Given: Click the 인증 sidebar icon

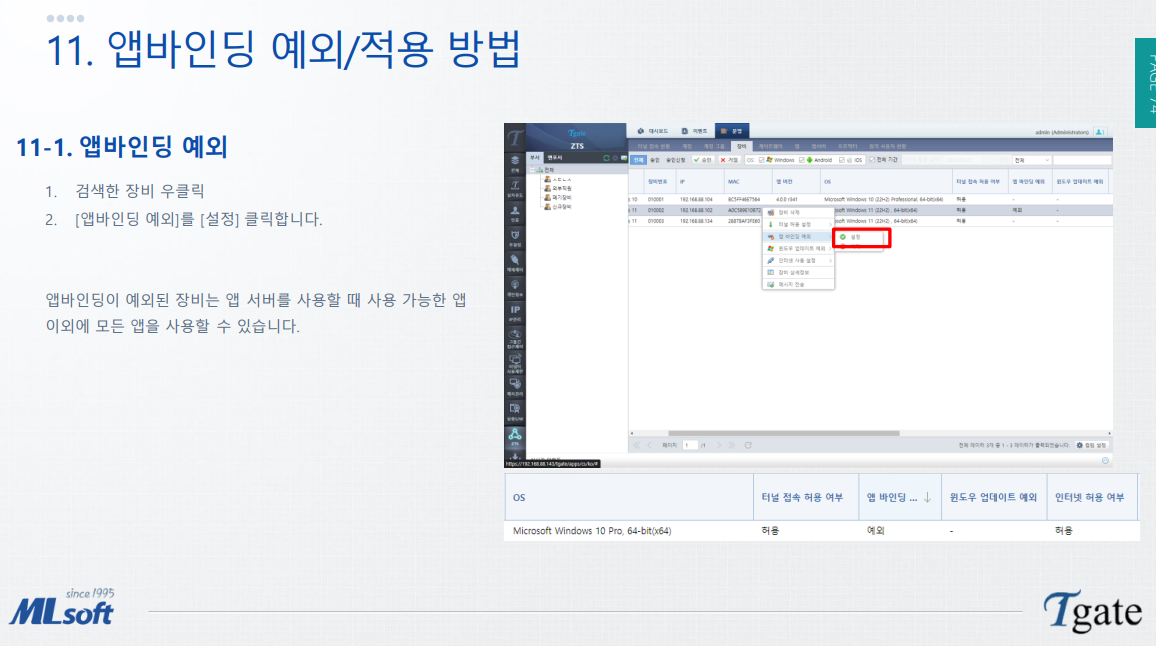Looking at the screenshot, I should pyautogui.click(x=514, y=213).
